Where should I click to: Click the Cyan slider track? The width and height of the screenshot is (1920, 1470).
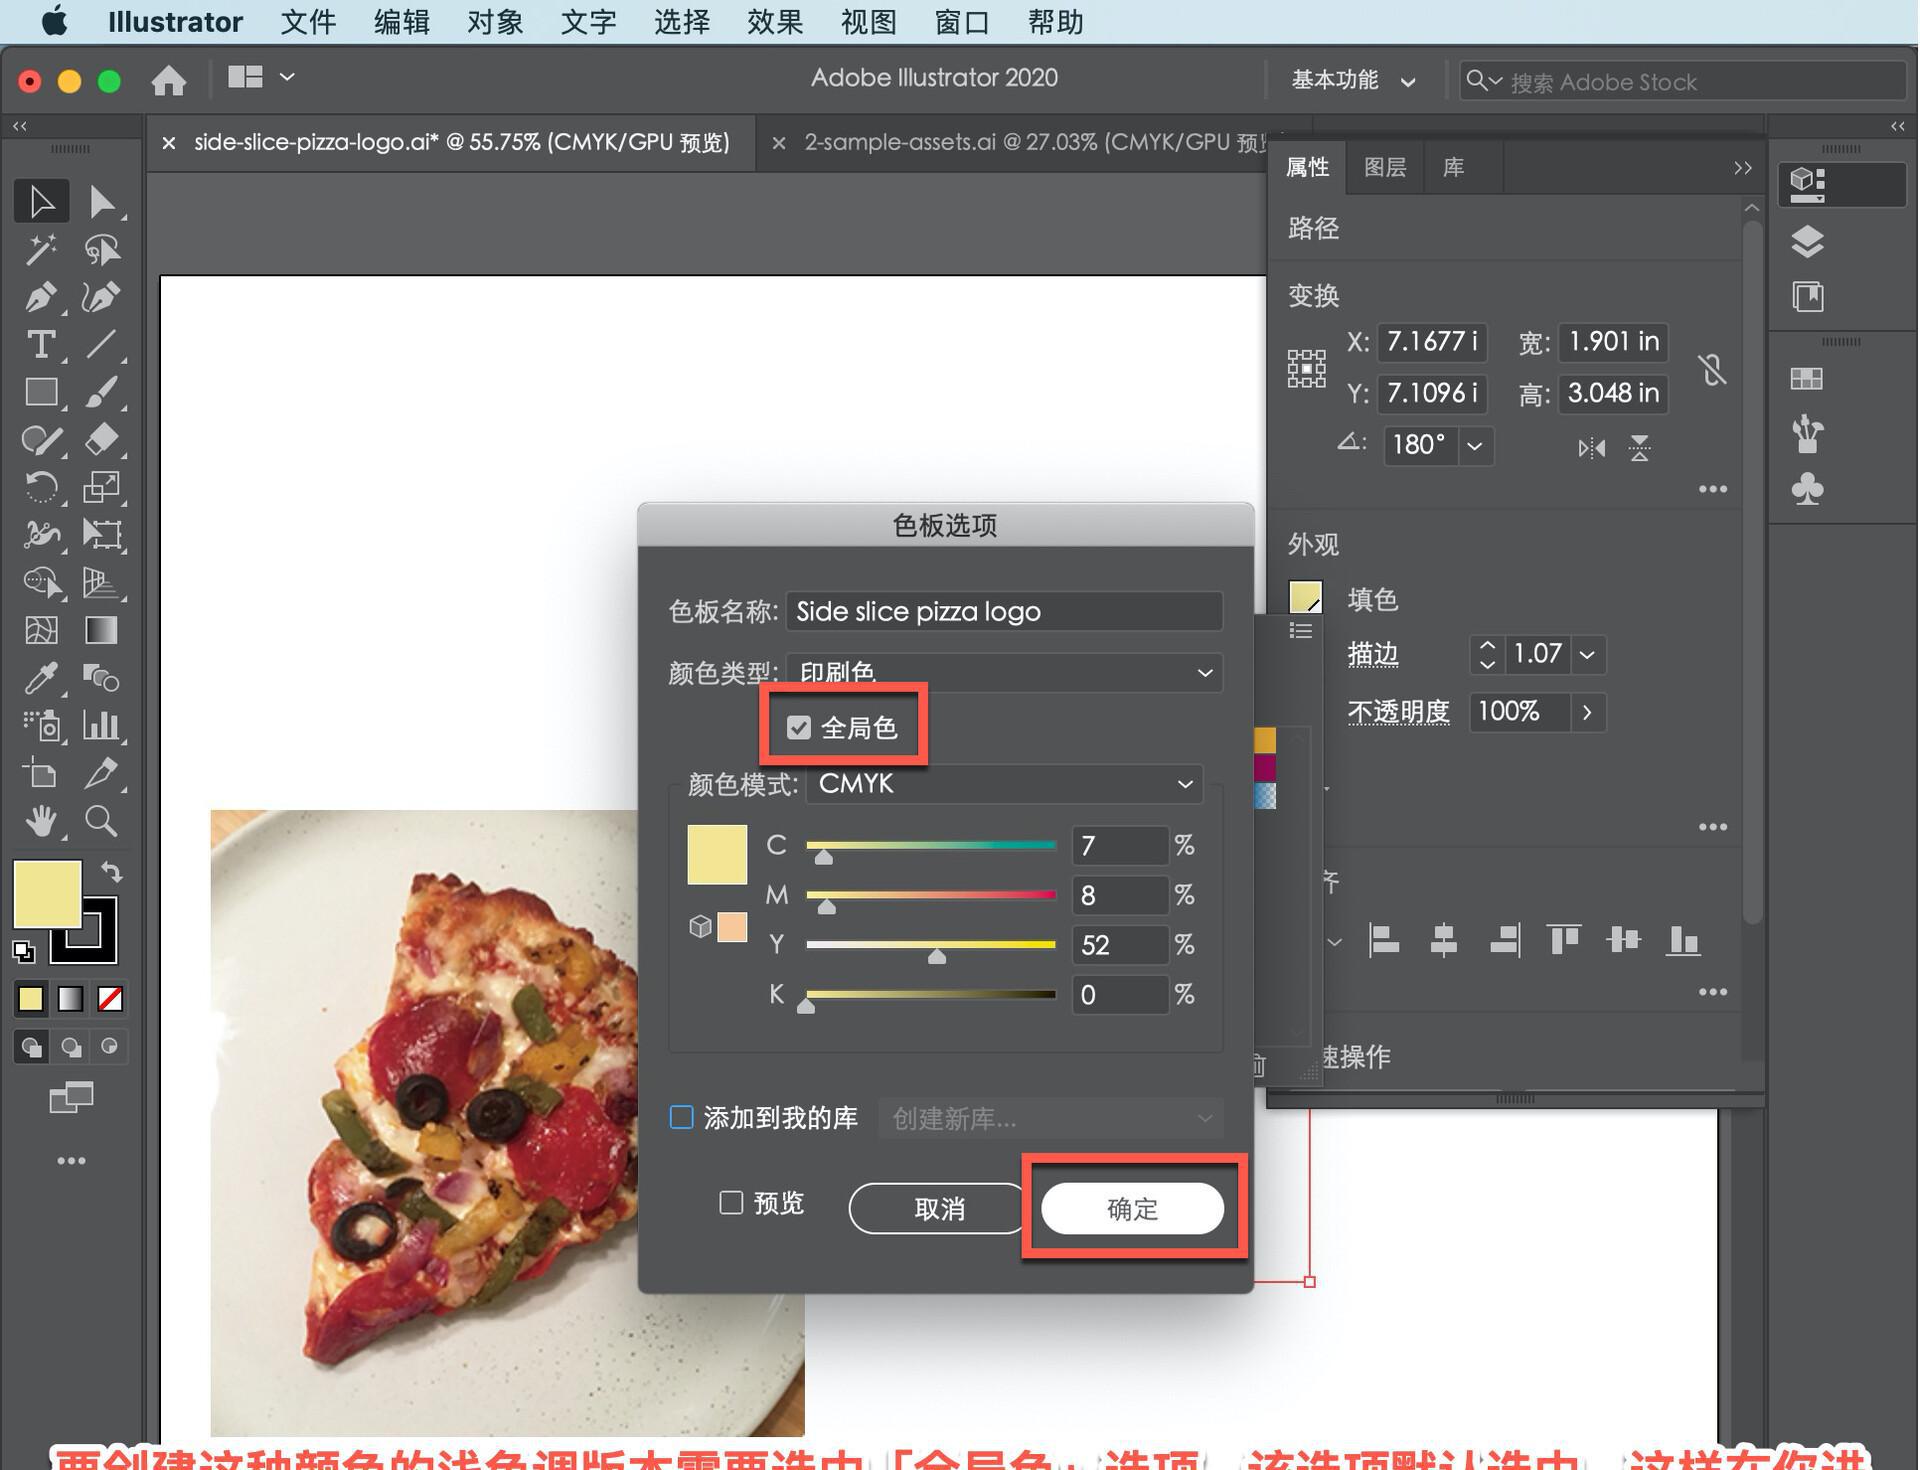pos(931,845)
